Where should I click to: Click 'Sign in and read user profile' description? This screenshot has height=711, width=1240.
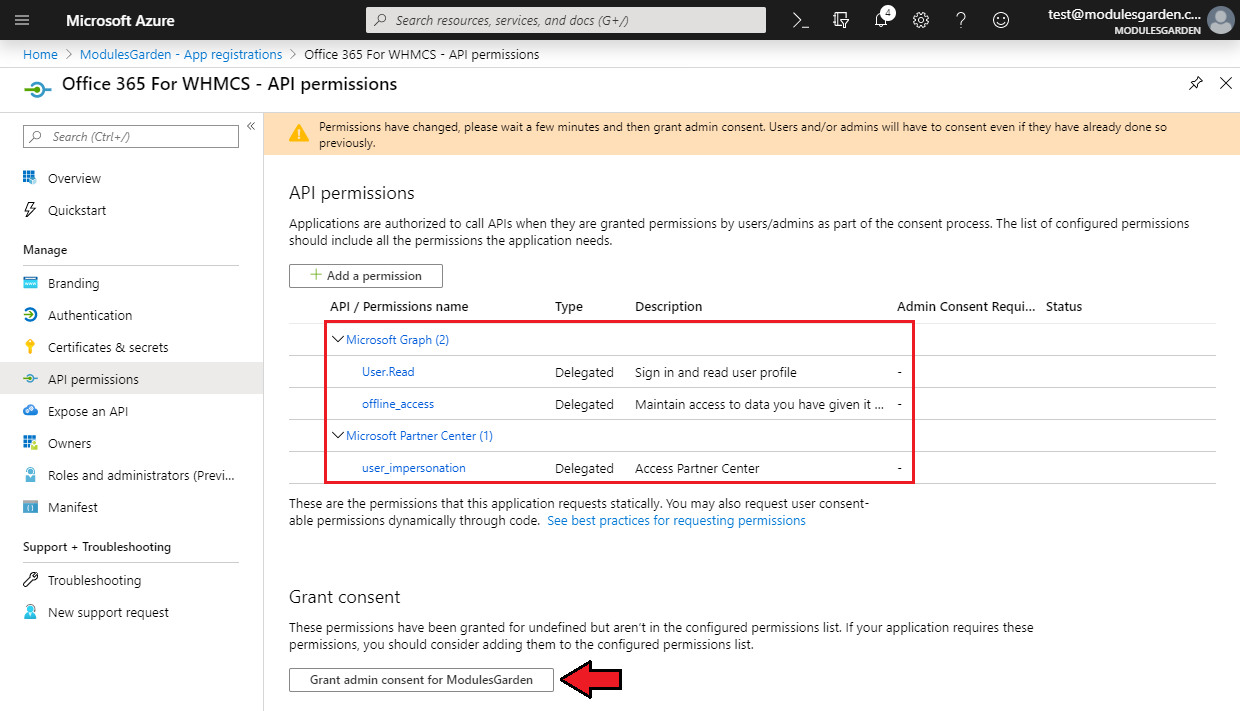[x=716, y=373]
